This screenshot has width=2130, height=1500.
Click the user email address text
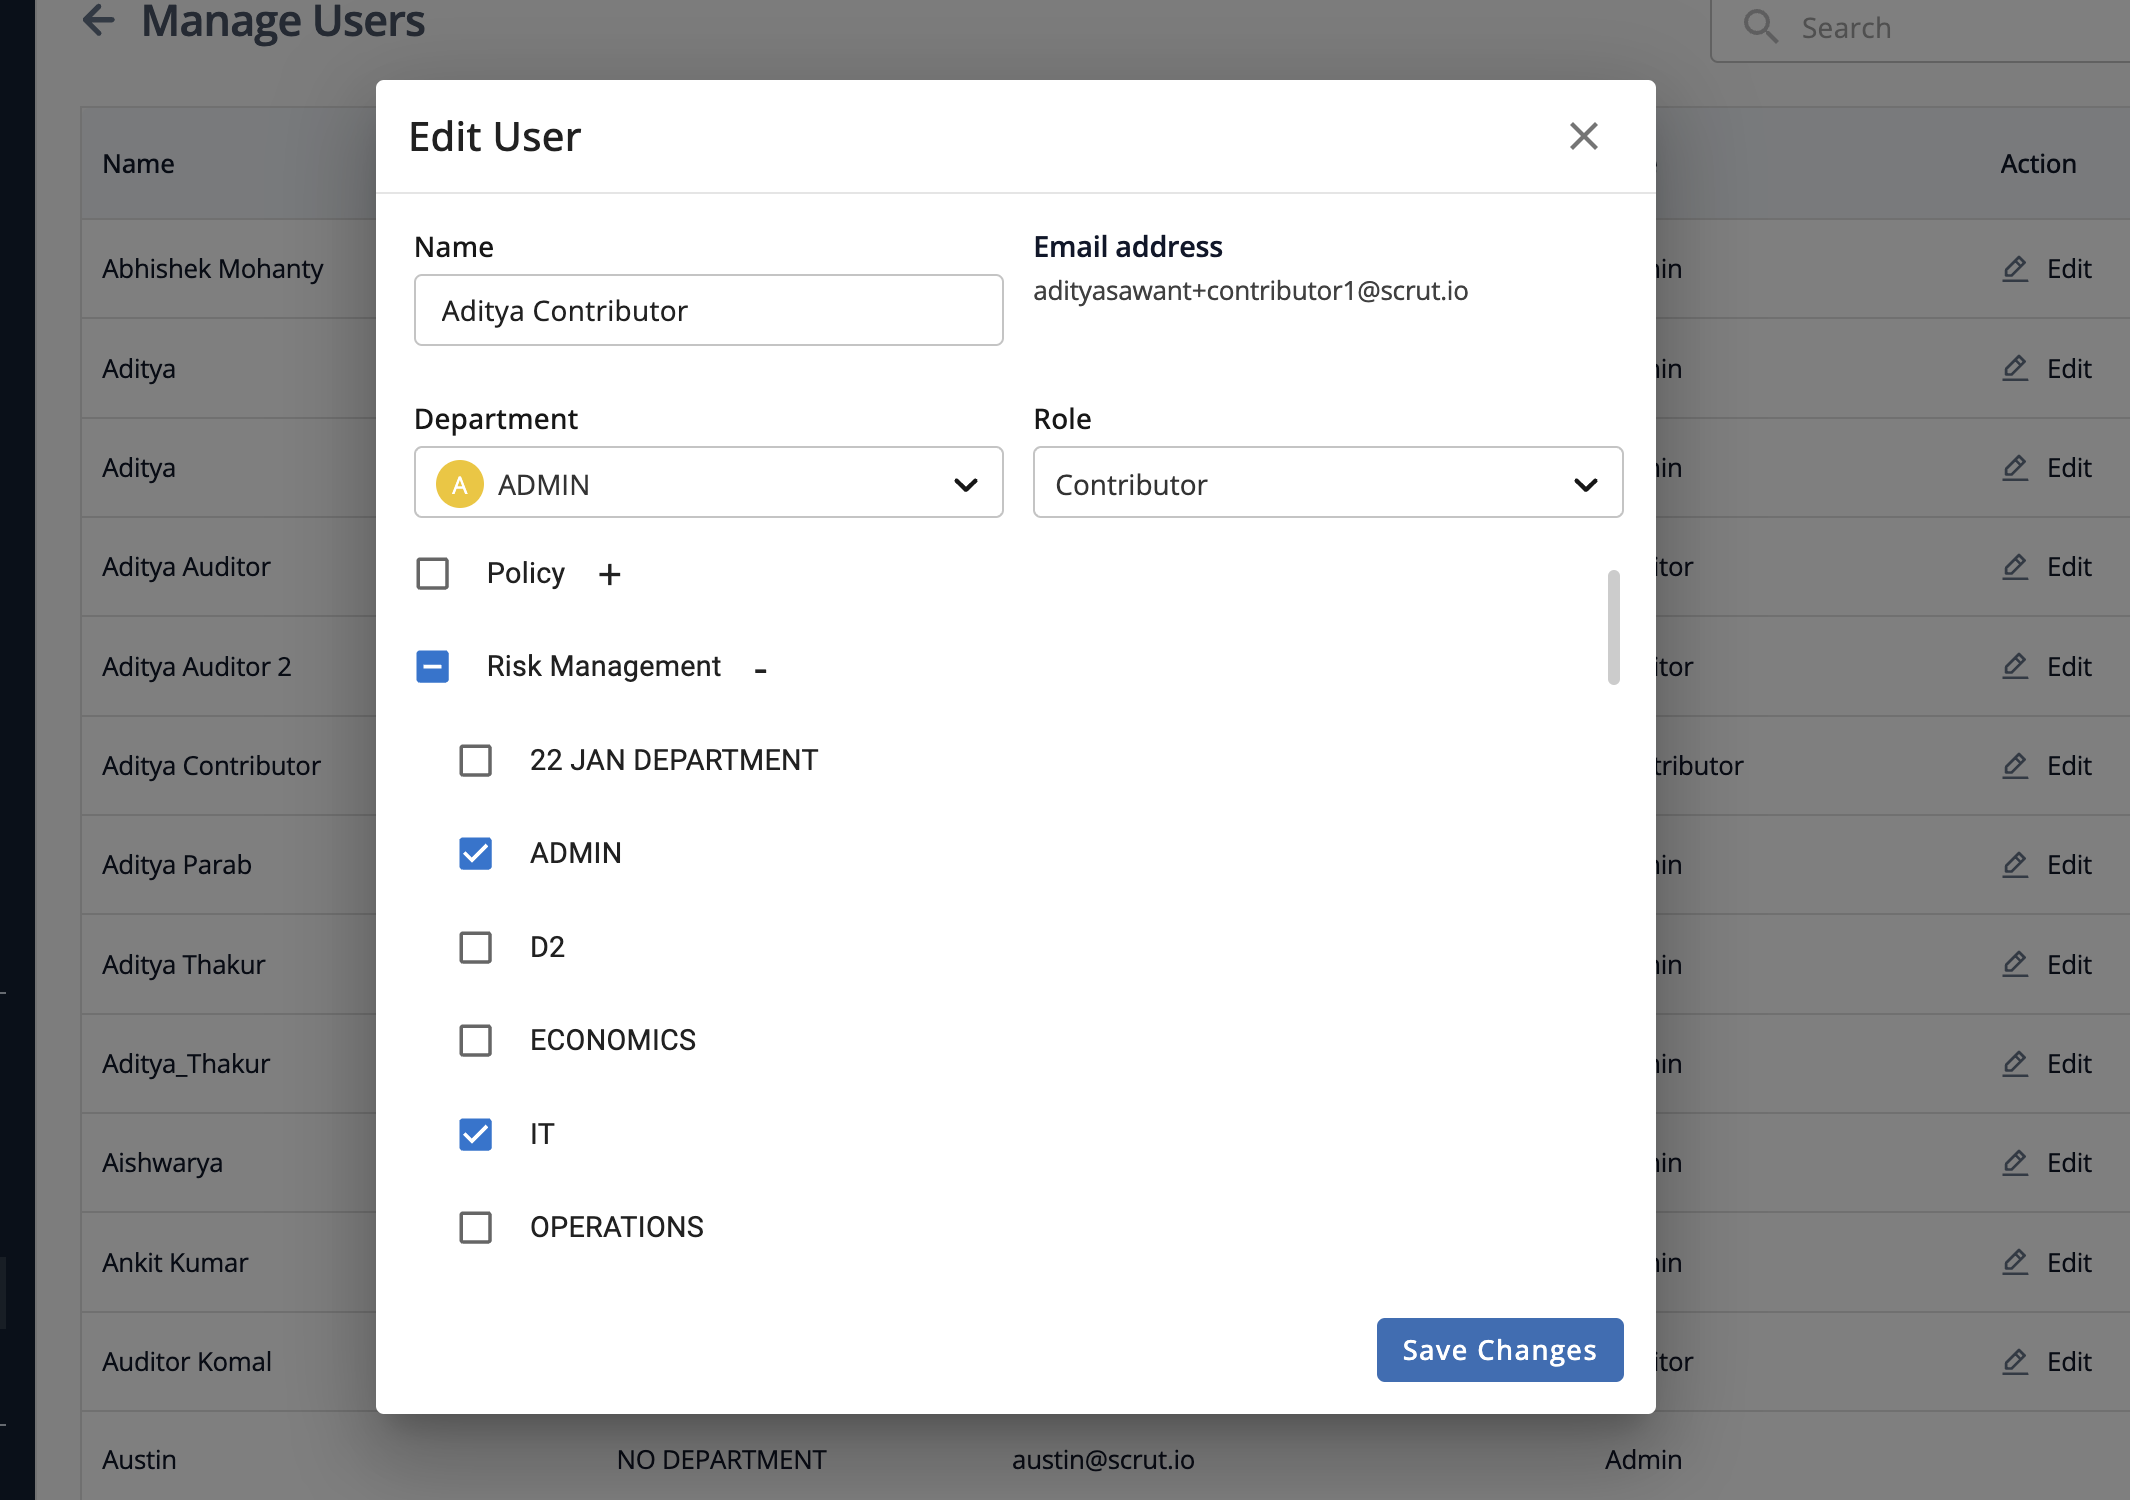pyautogui.click(x=1250, y=291)
